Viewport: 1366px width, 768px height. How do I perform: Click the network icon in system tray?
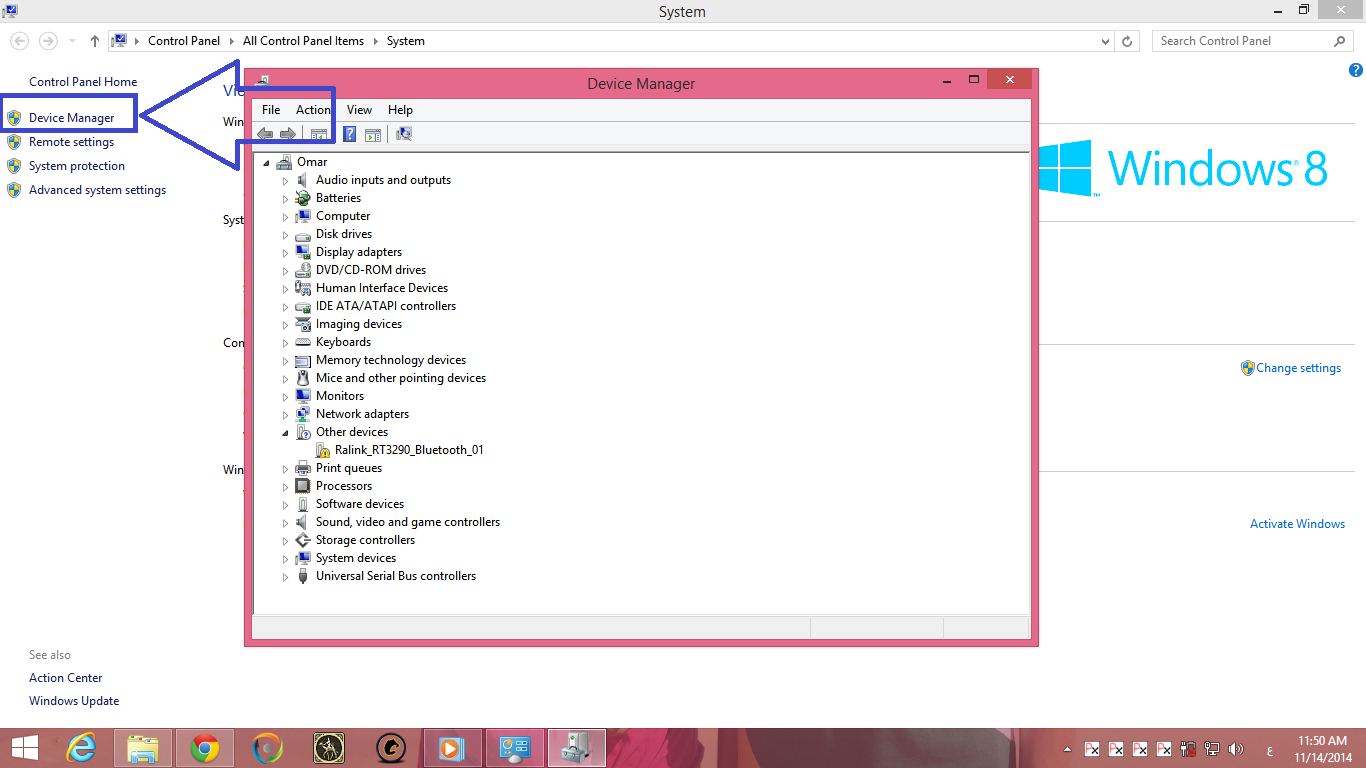1212,748
